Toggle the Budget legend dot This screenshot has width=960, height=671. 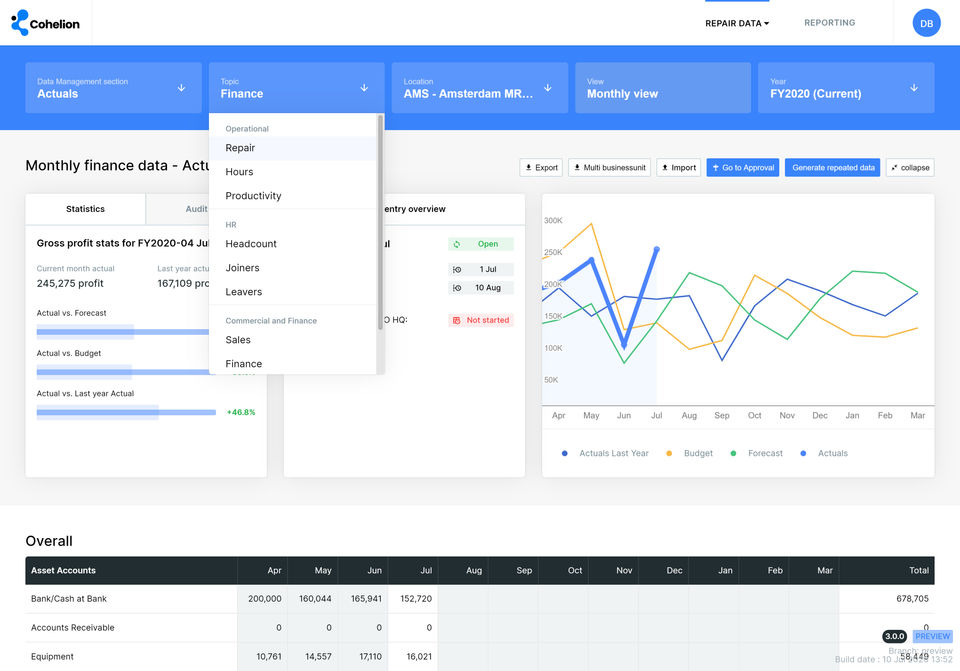pos(669,454)
